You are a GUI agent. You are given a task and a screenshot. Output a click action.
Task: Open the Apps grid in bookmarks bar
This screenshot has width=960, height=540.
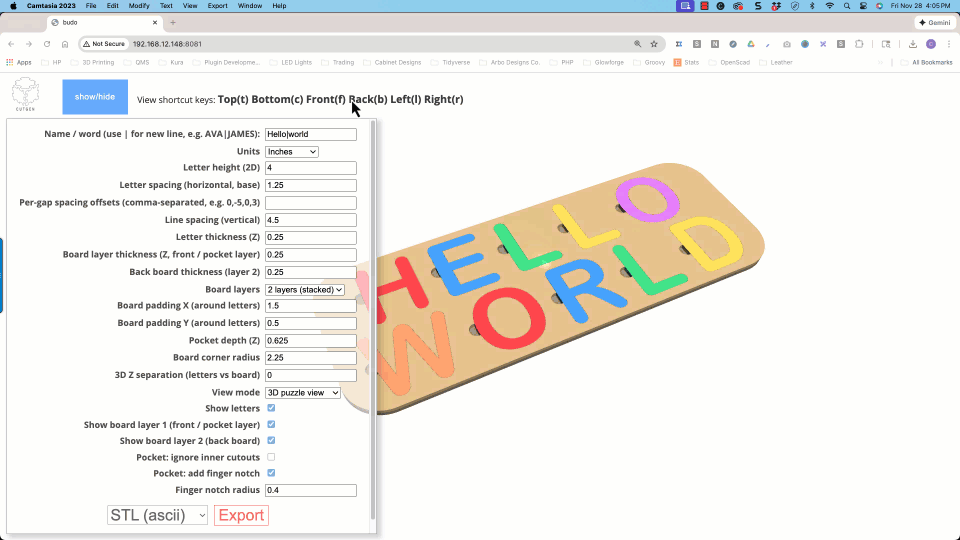[18, 62]
